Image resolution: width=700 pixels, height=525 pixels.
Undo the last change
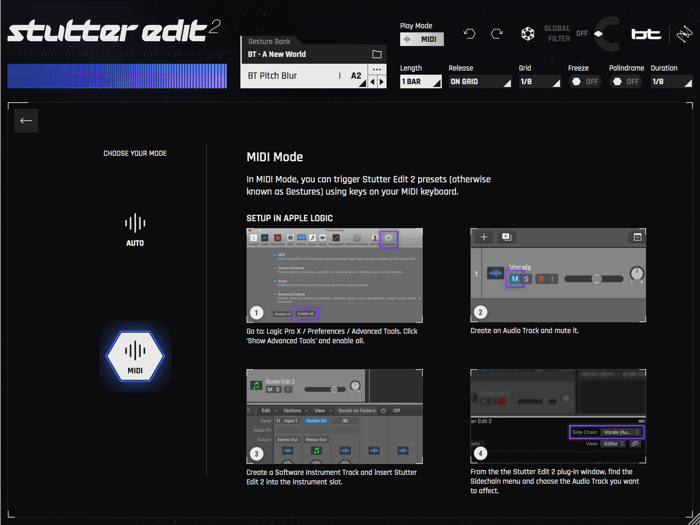(469, 34)
